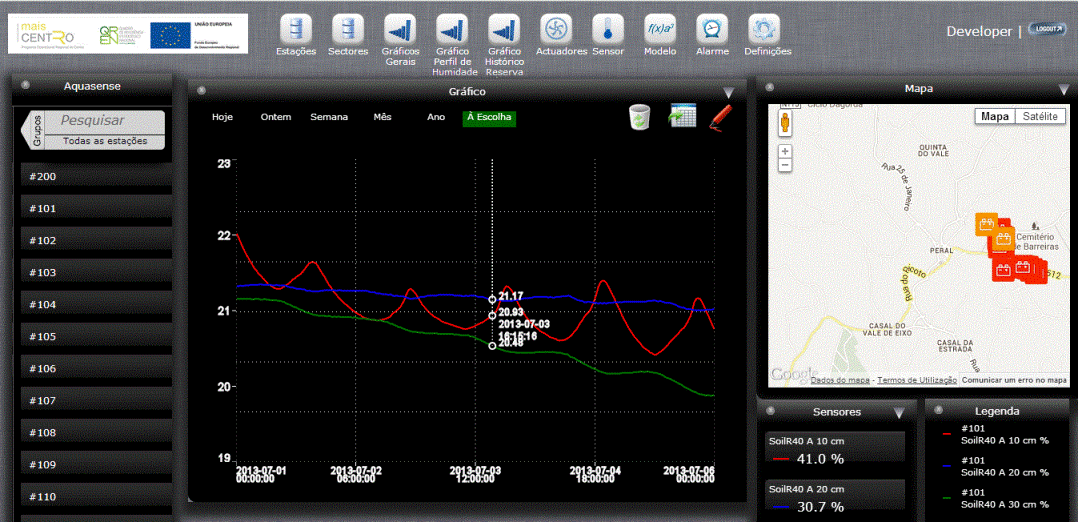Select station #200
Viewport: 1078px width, 522px height.
point(96,177)
